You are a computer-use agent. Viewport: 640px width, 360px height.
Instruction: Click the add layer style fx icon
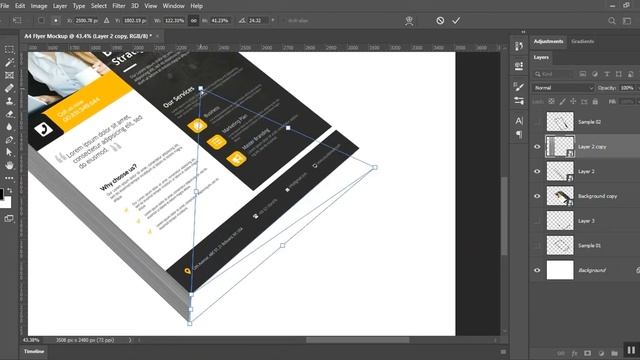pos(574,353)
